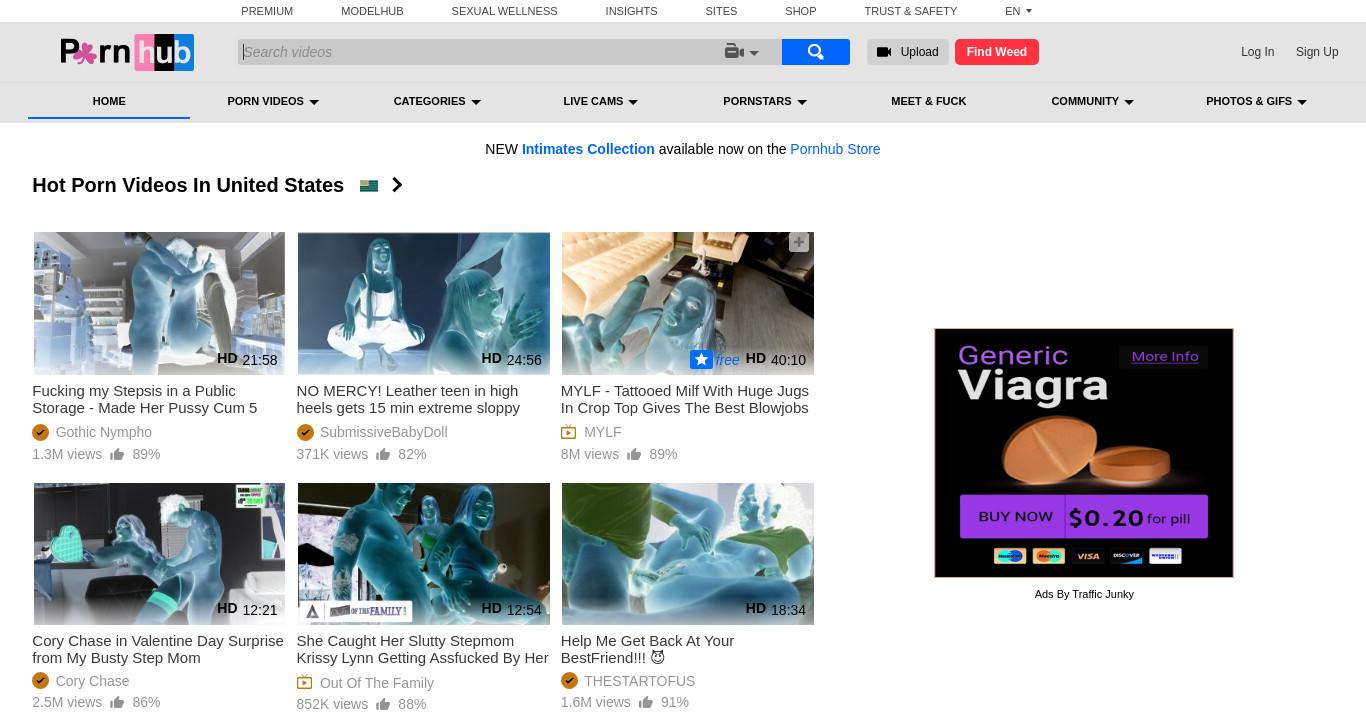Click the right chevron next to United States heading
Screen dimensions: 1366x728
pos(397,185)
